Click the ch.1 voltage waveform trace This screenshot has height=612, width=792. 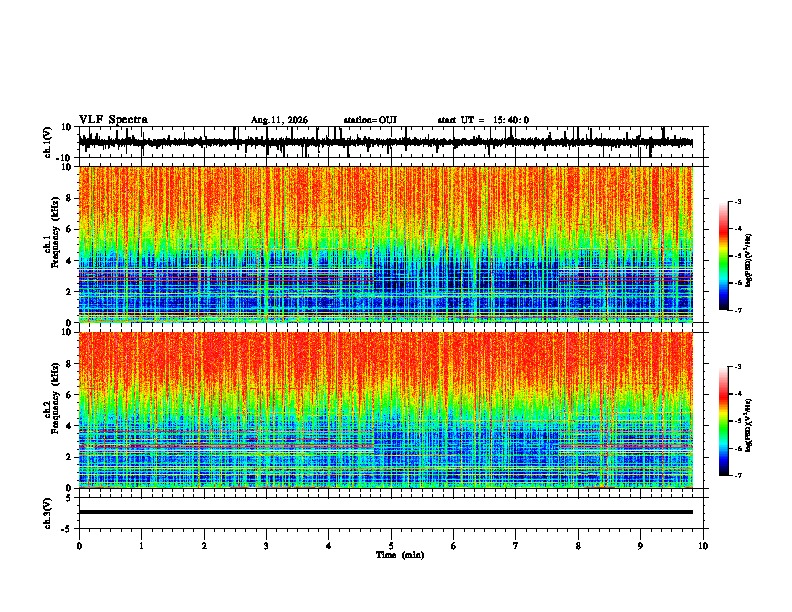385,143
